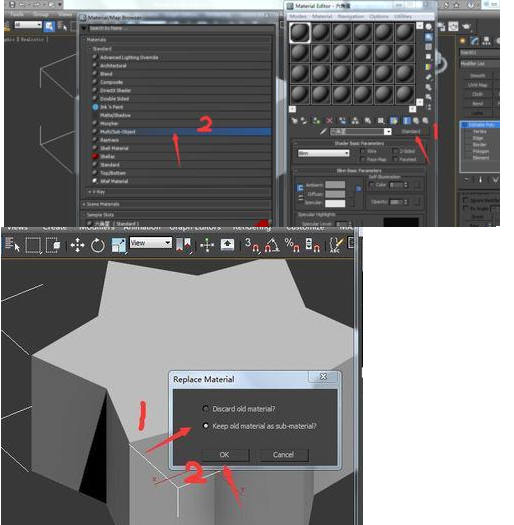Click the Ambient color swatch
The image size is (514, 525).
tap(335, 185)
